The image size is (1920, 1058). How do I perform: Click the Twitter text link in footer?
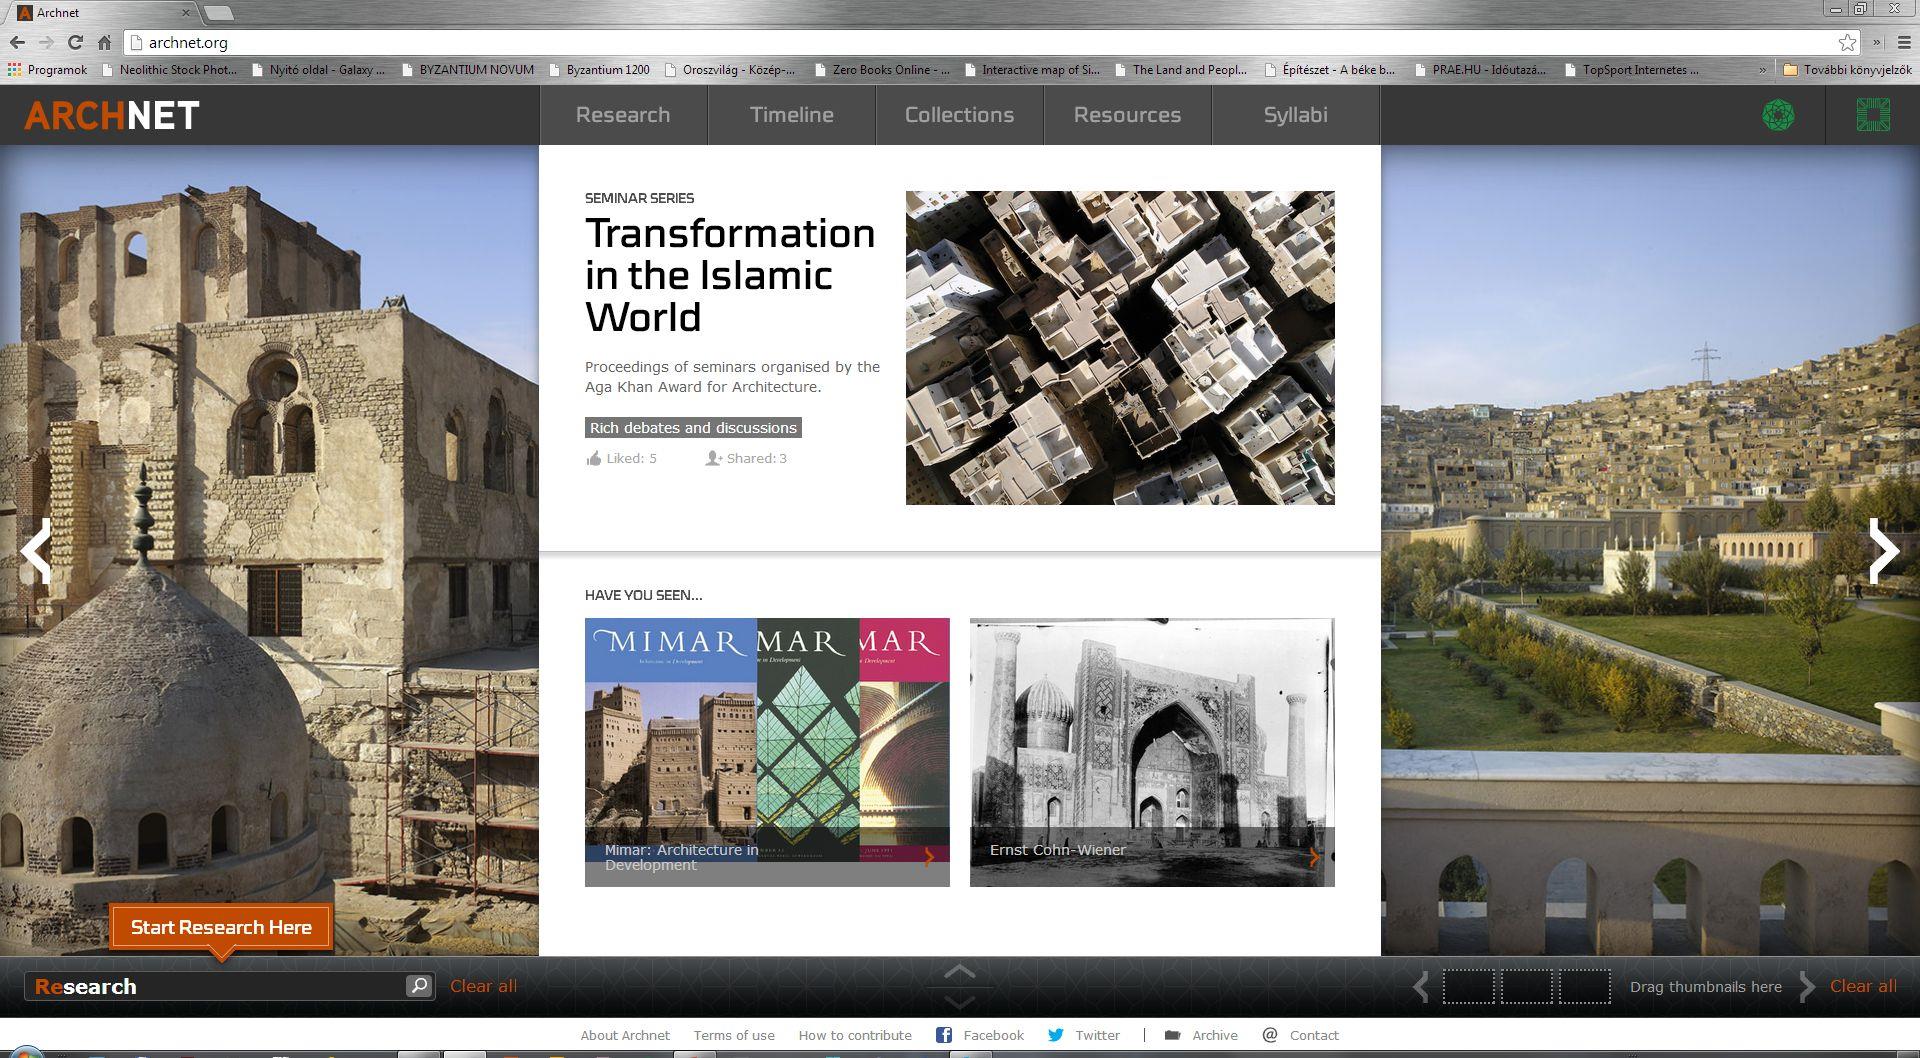point(1097,1035)
